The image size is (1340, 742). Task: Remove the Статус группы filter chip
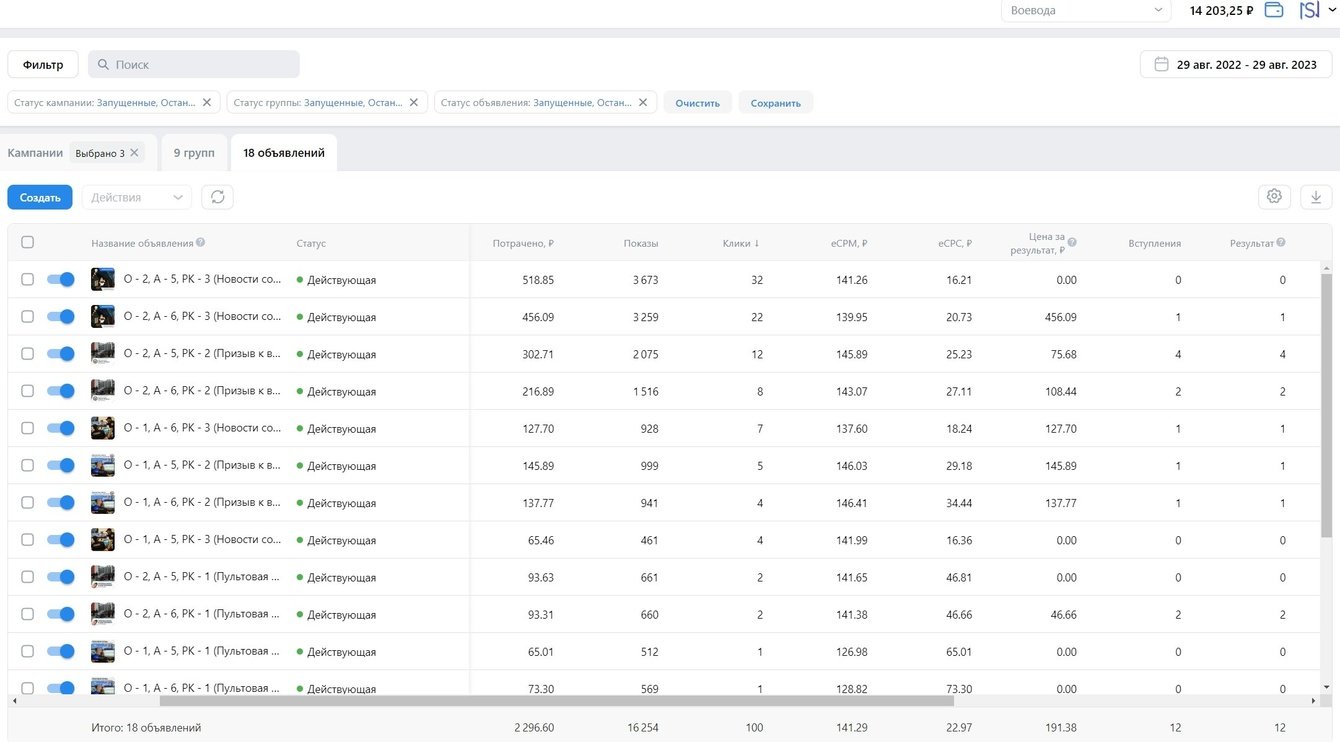click(x=415, y=102)
